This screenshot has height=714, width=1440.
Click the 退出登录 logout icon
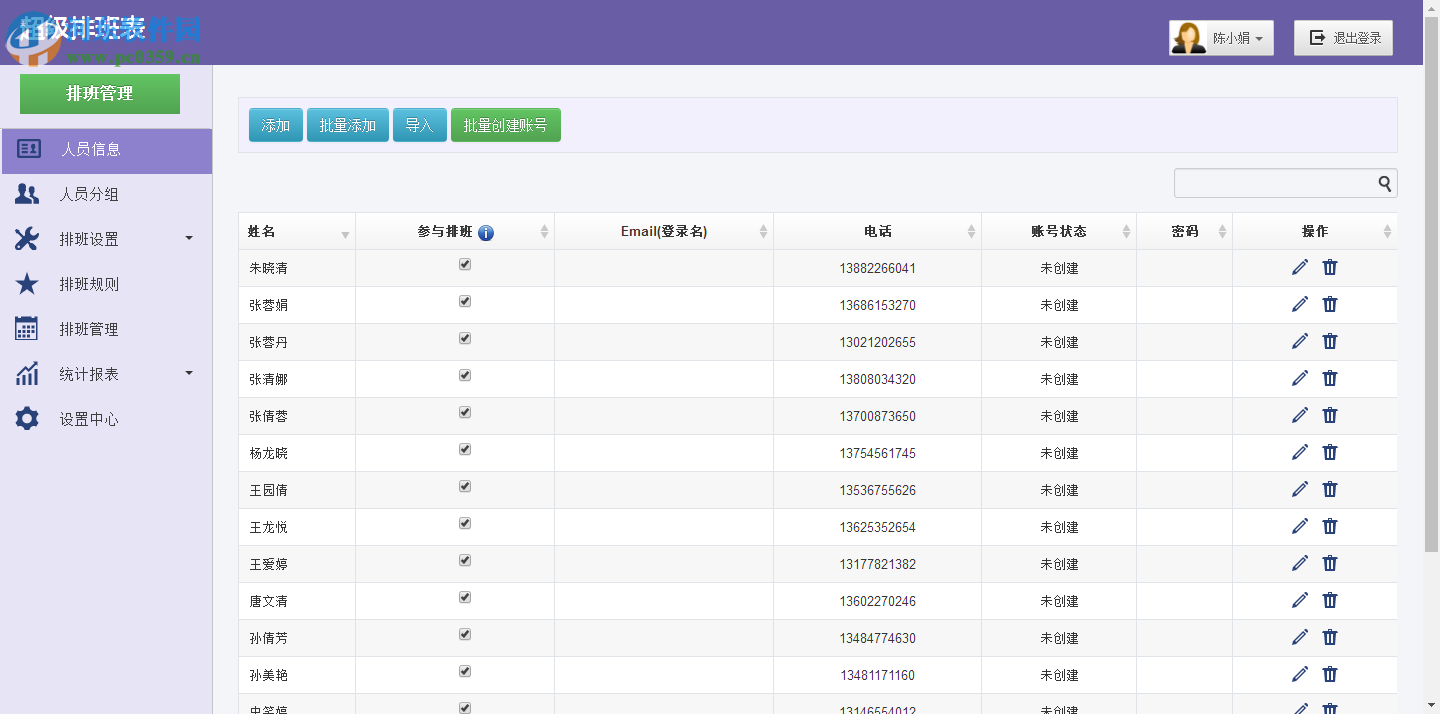click(x=1315, y=37)
